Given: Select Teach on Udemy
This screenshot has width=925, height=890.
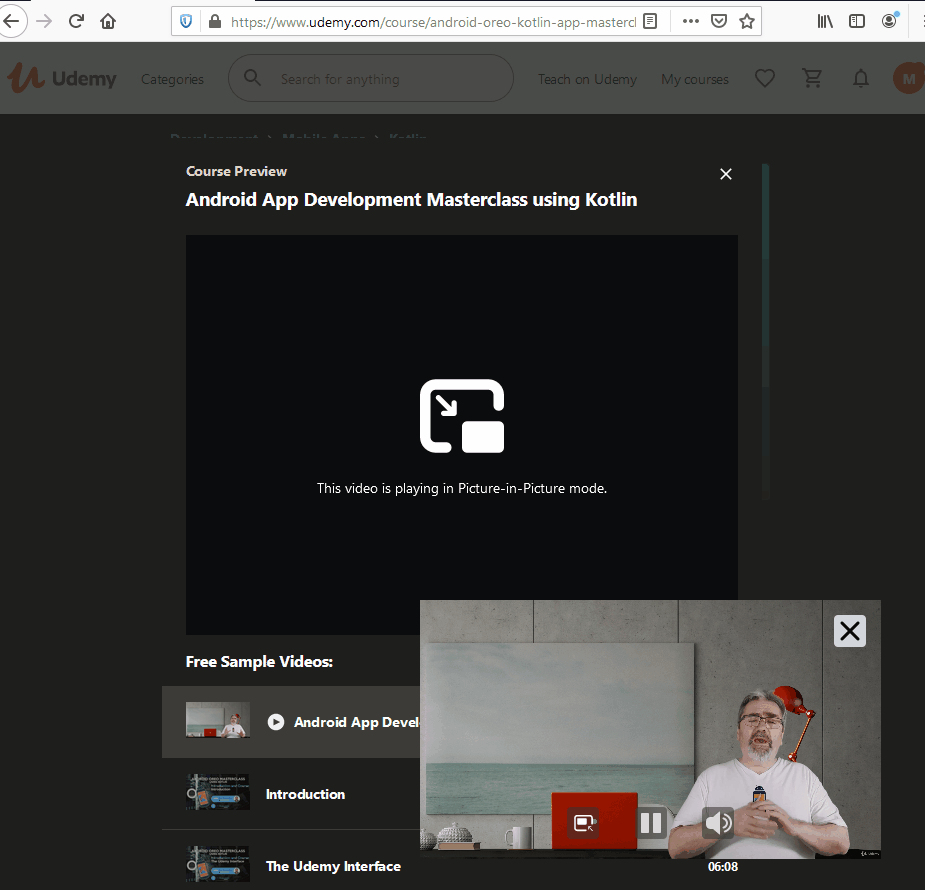Looking at the screenshot, I should coord(587,78).
